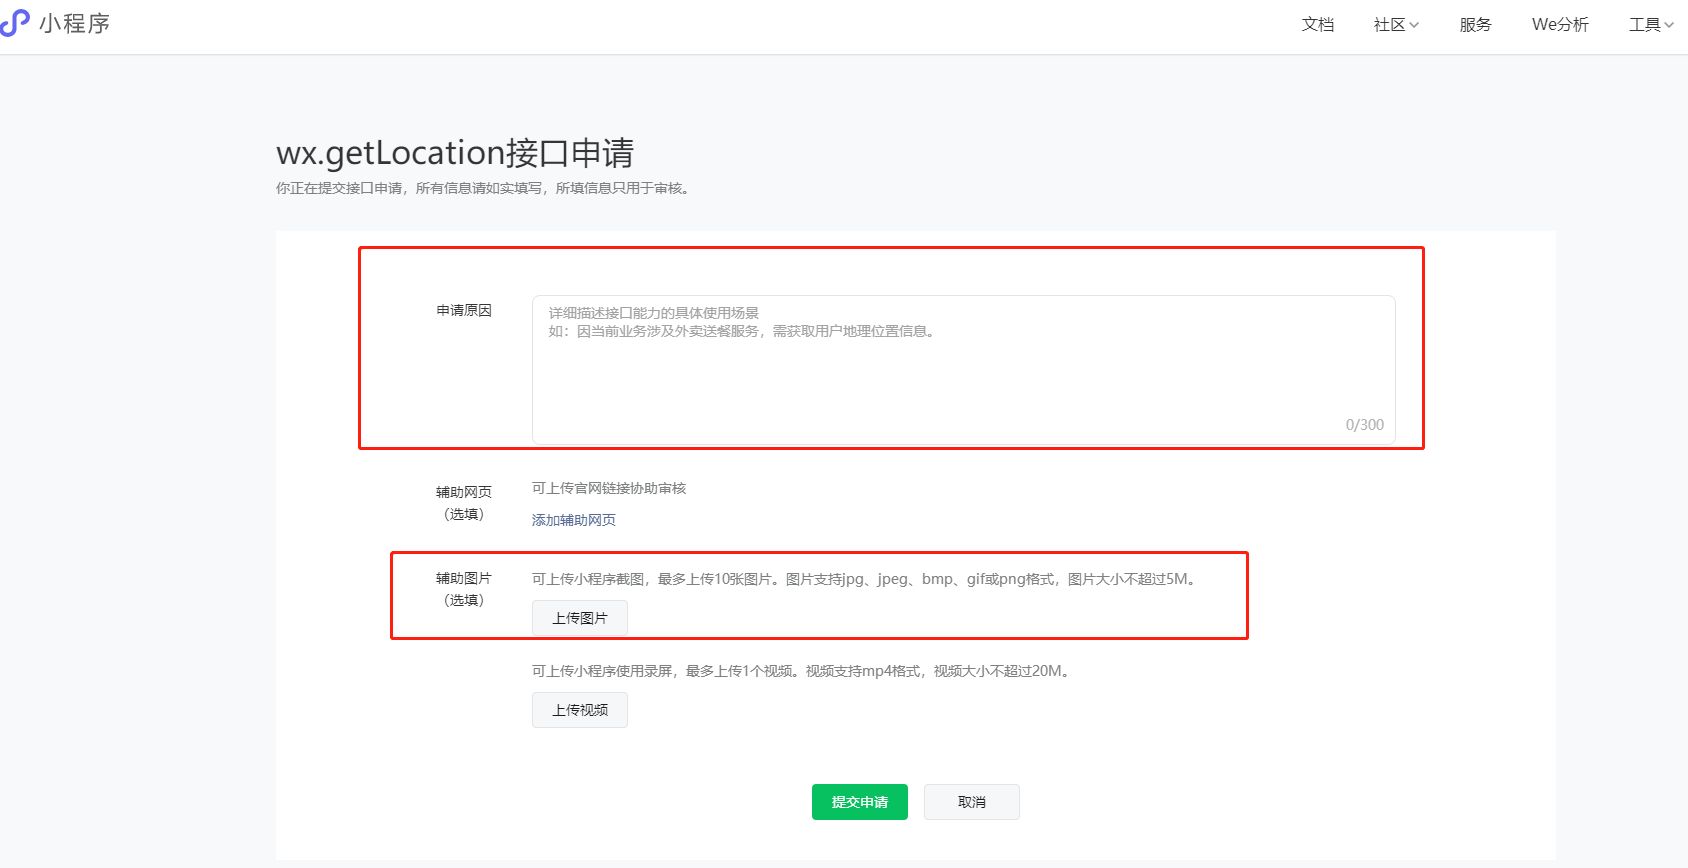Focus the 申请原因 text area

point(964,369)
